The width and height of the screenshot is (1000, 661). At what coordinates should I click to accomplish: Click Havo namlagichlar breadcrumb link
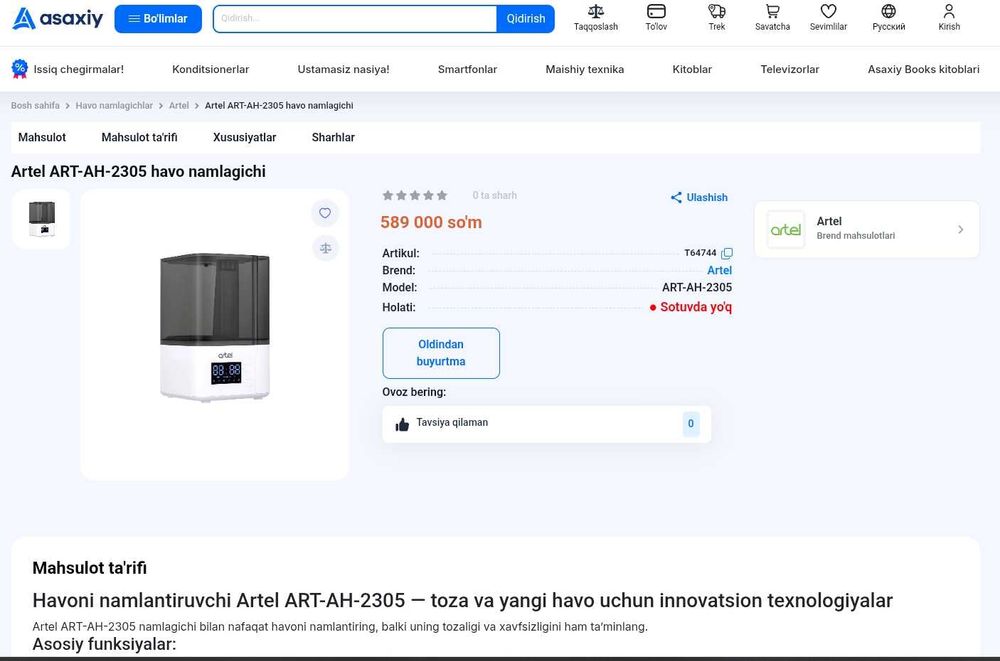(x=114, y=105)
